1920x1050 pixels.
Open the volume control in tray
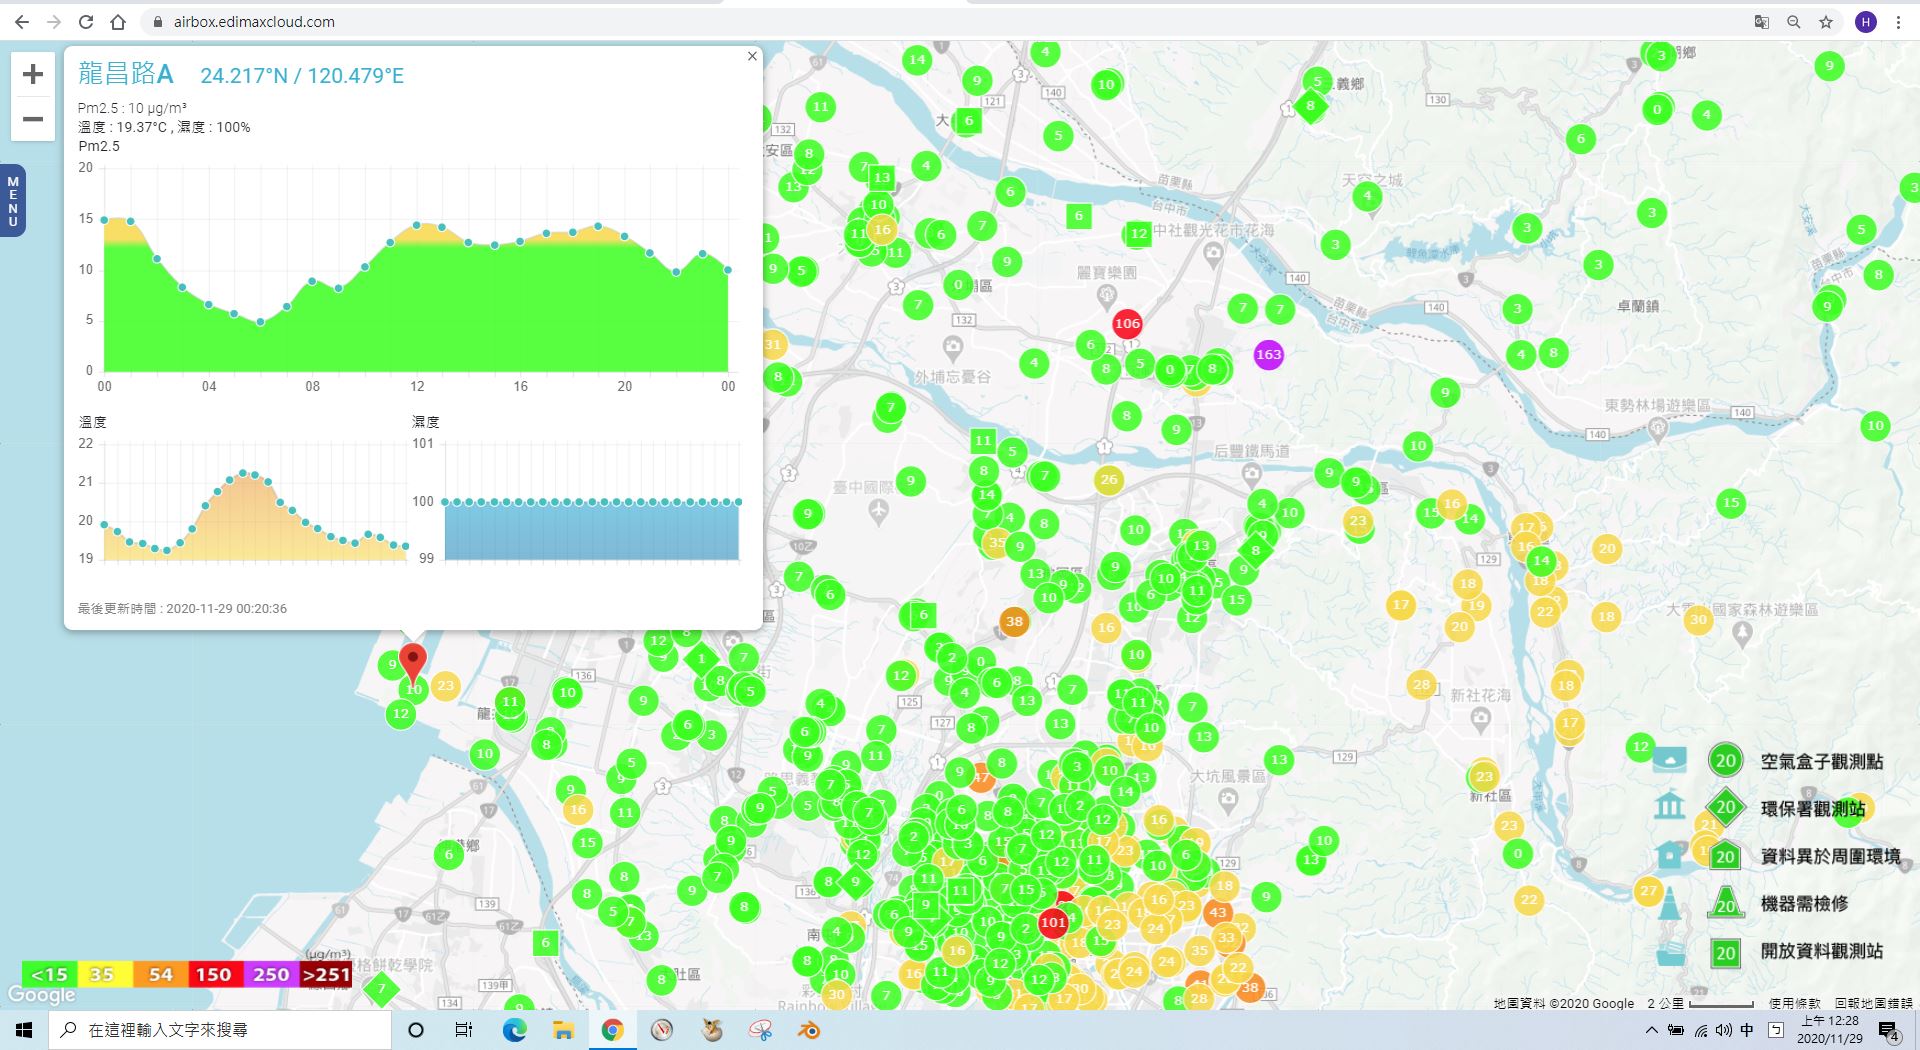(x=1723, y=1029)
